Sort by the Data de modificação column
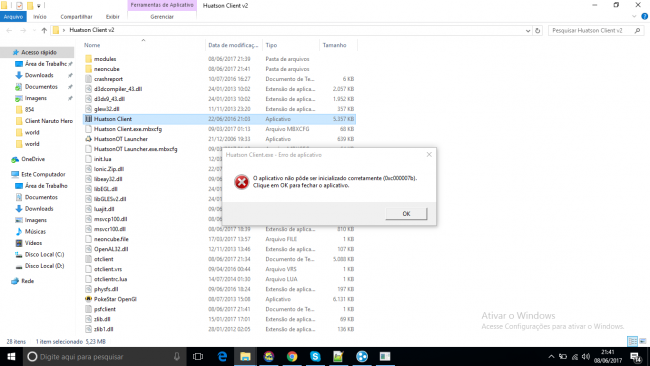 tap(233, 45)
